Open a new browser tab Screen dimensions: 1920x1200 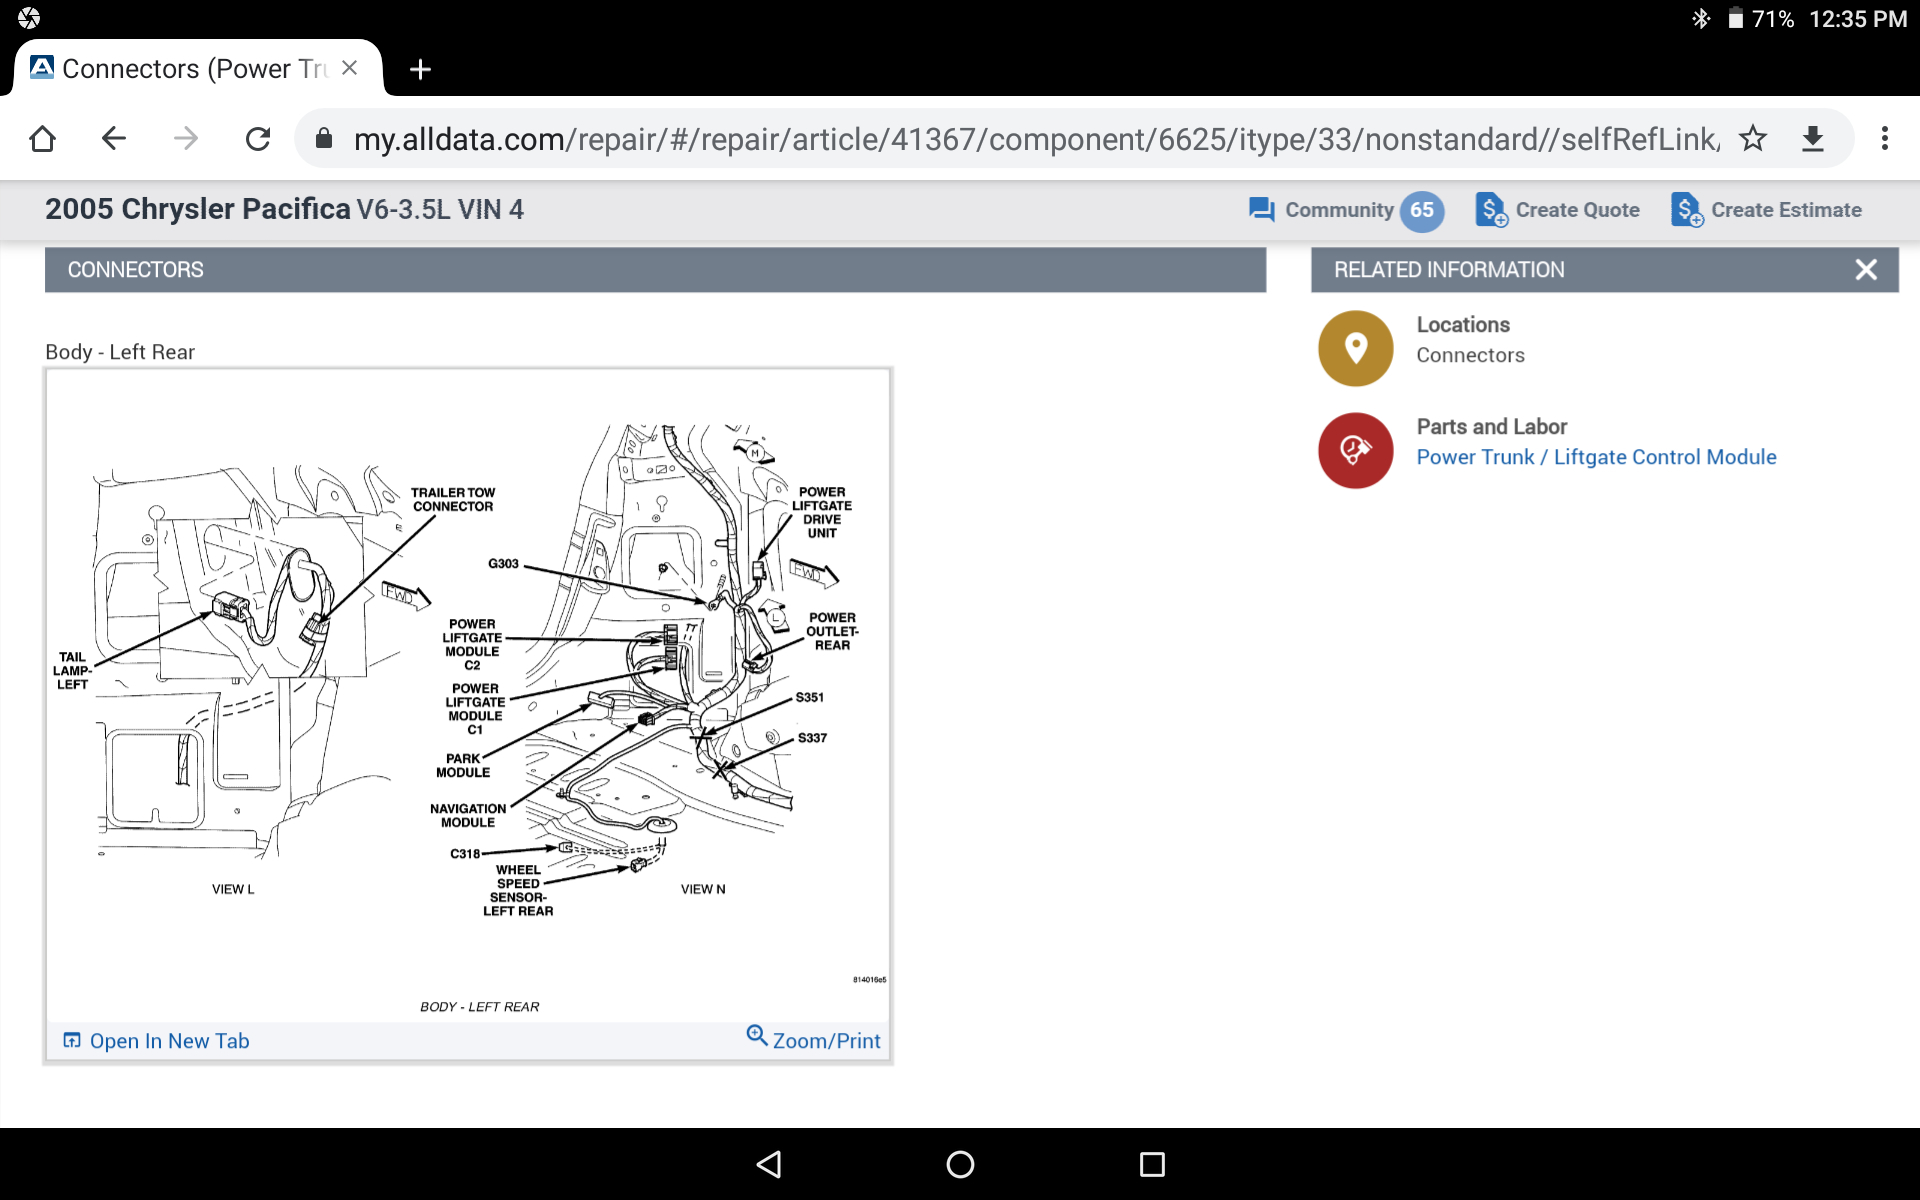[x=420, y=69]
